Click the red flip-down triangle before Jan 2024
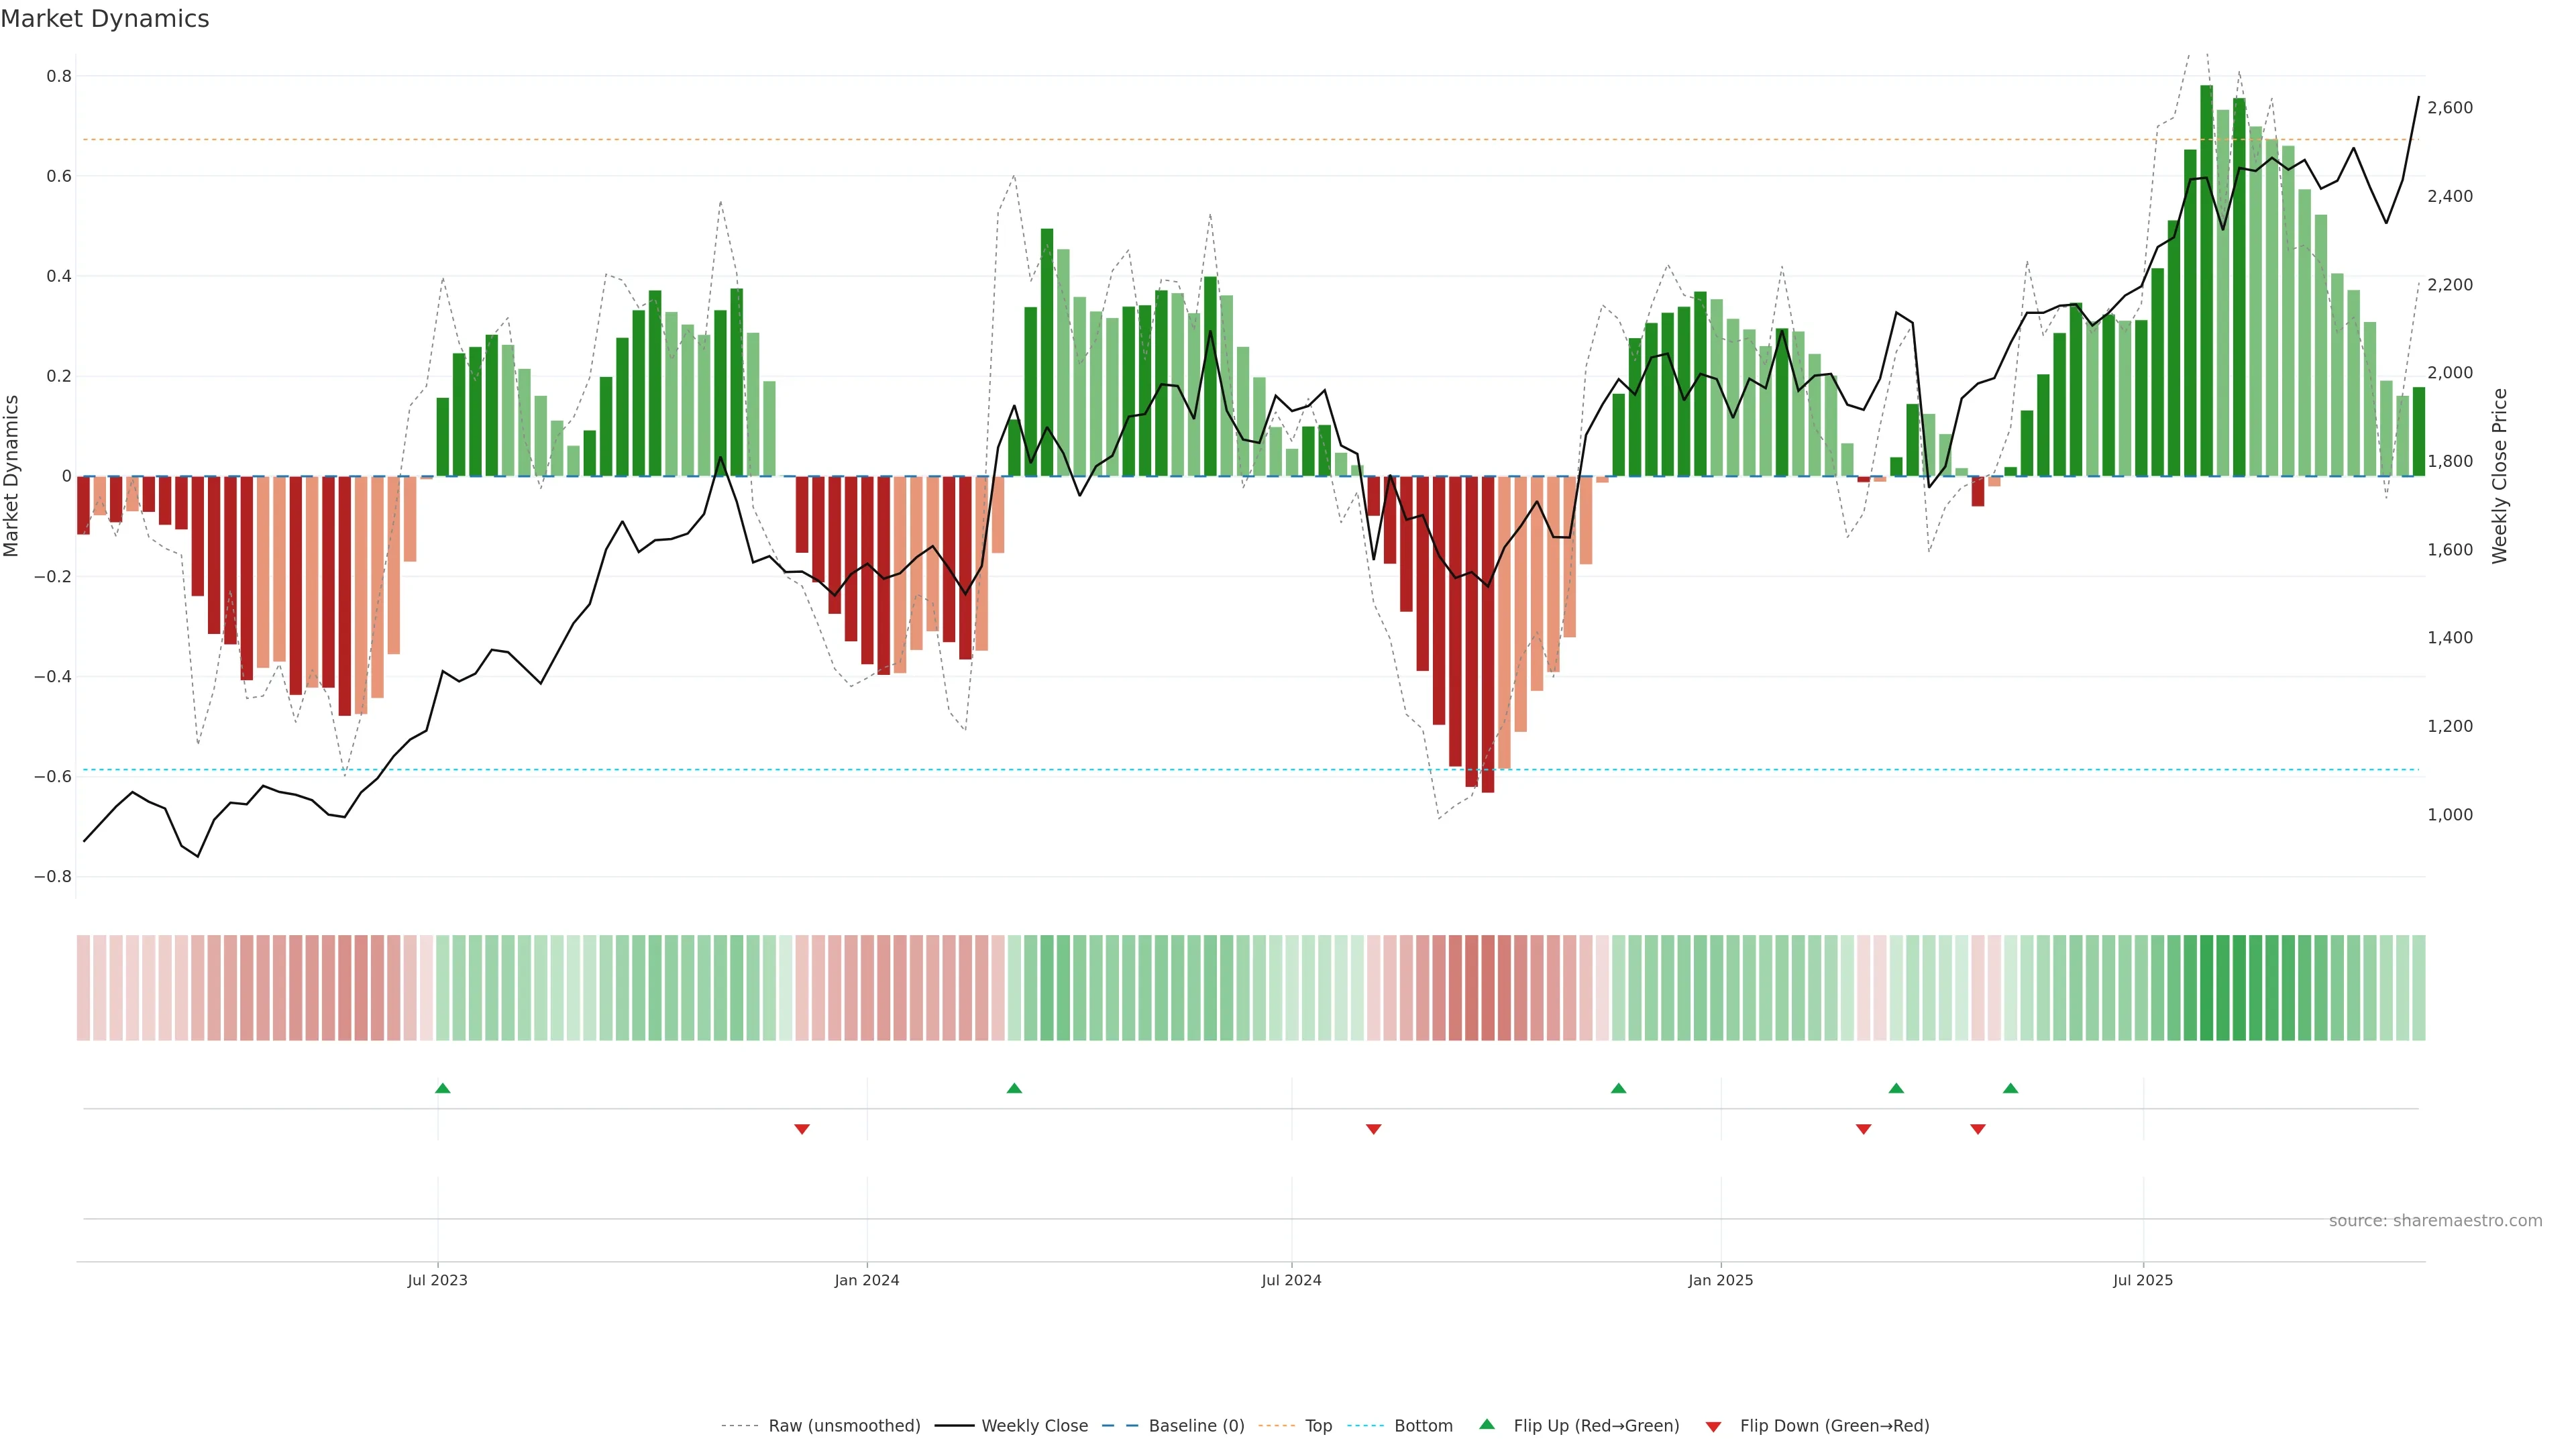This screenshot has height=1449, width=2576. [802, 1129]
